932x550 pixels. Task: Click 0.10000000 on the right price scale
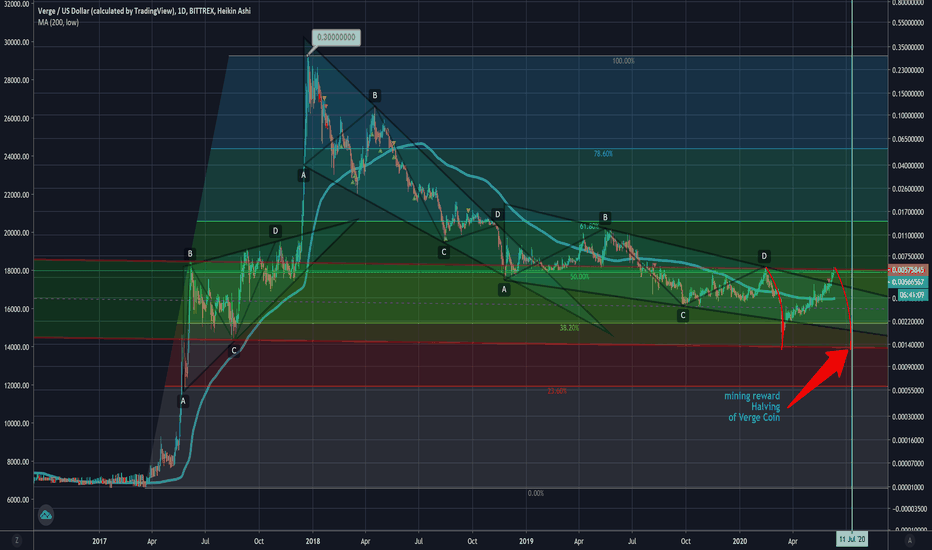coord(908,116)
